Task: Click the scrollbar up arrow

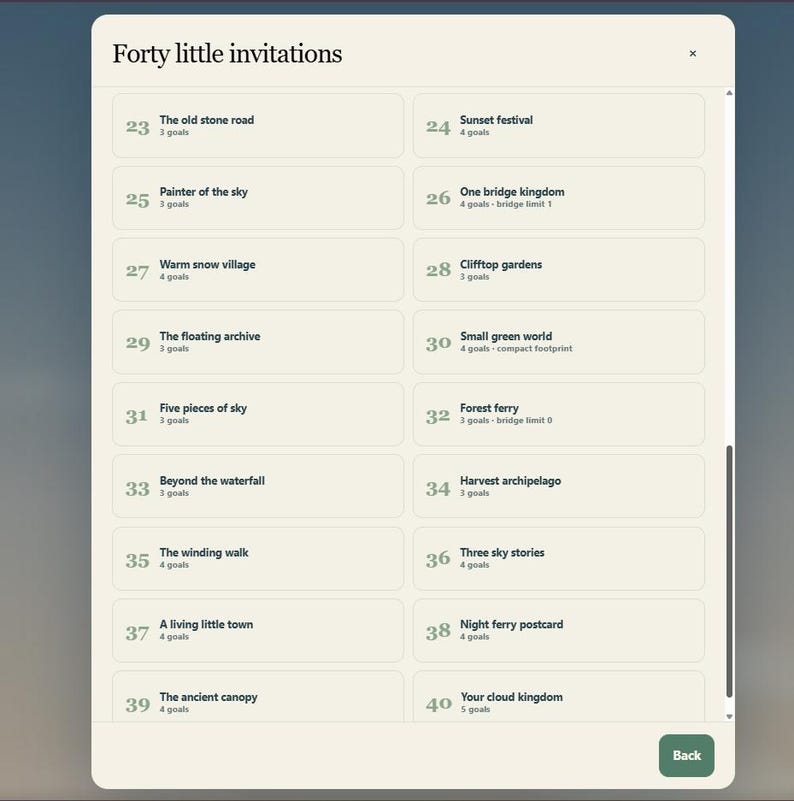Action: click(729, 93)
